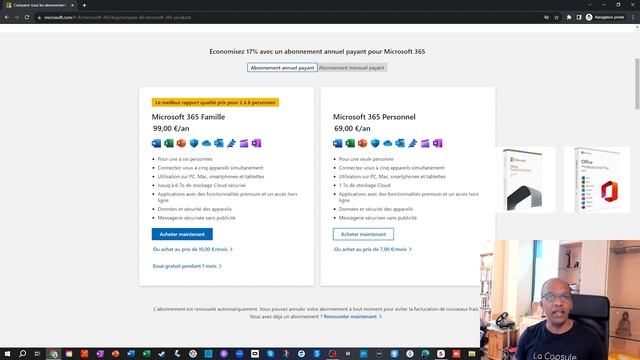Click the Microsoft 365 Personnel heading

[x=374, y=117]
